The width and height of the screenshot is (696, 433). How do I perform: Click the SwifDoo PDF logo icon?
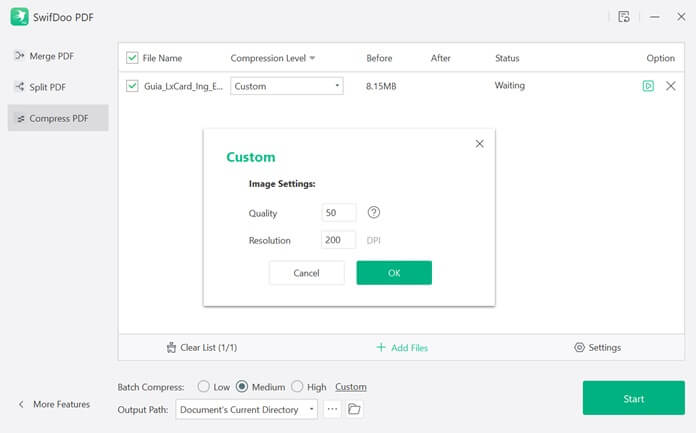[19, 17]
